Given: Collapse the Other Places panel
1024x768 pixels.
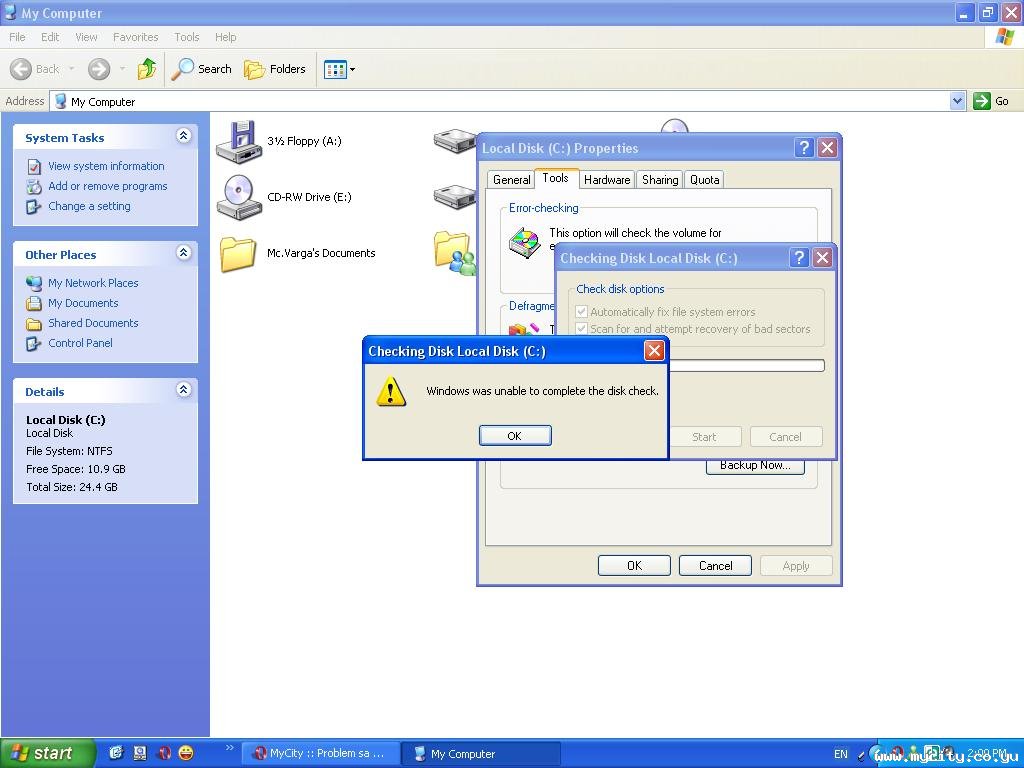Looking at the screenshot, I should click(x=184, y=253).
